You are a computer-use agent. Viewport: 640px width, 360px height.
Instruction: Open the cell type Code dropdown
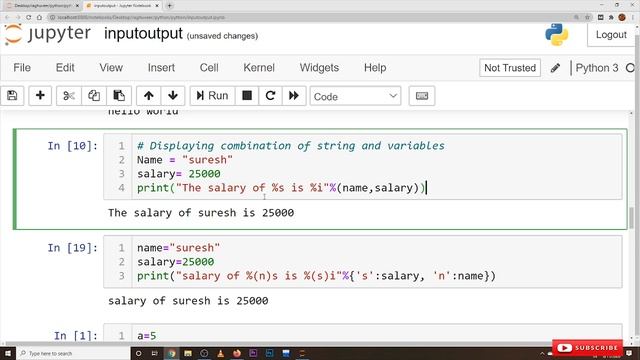(355, 96)
